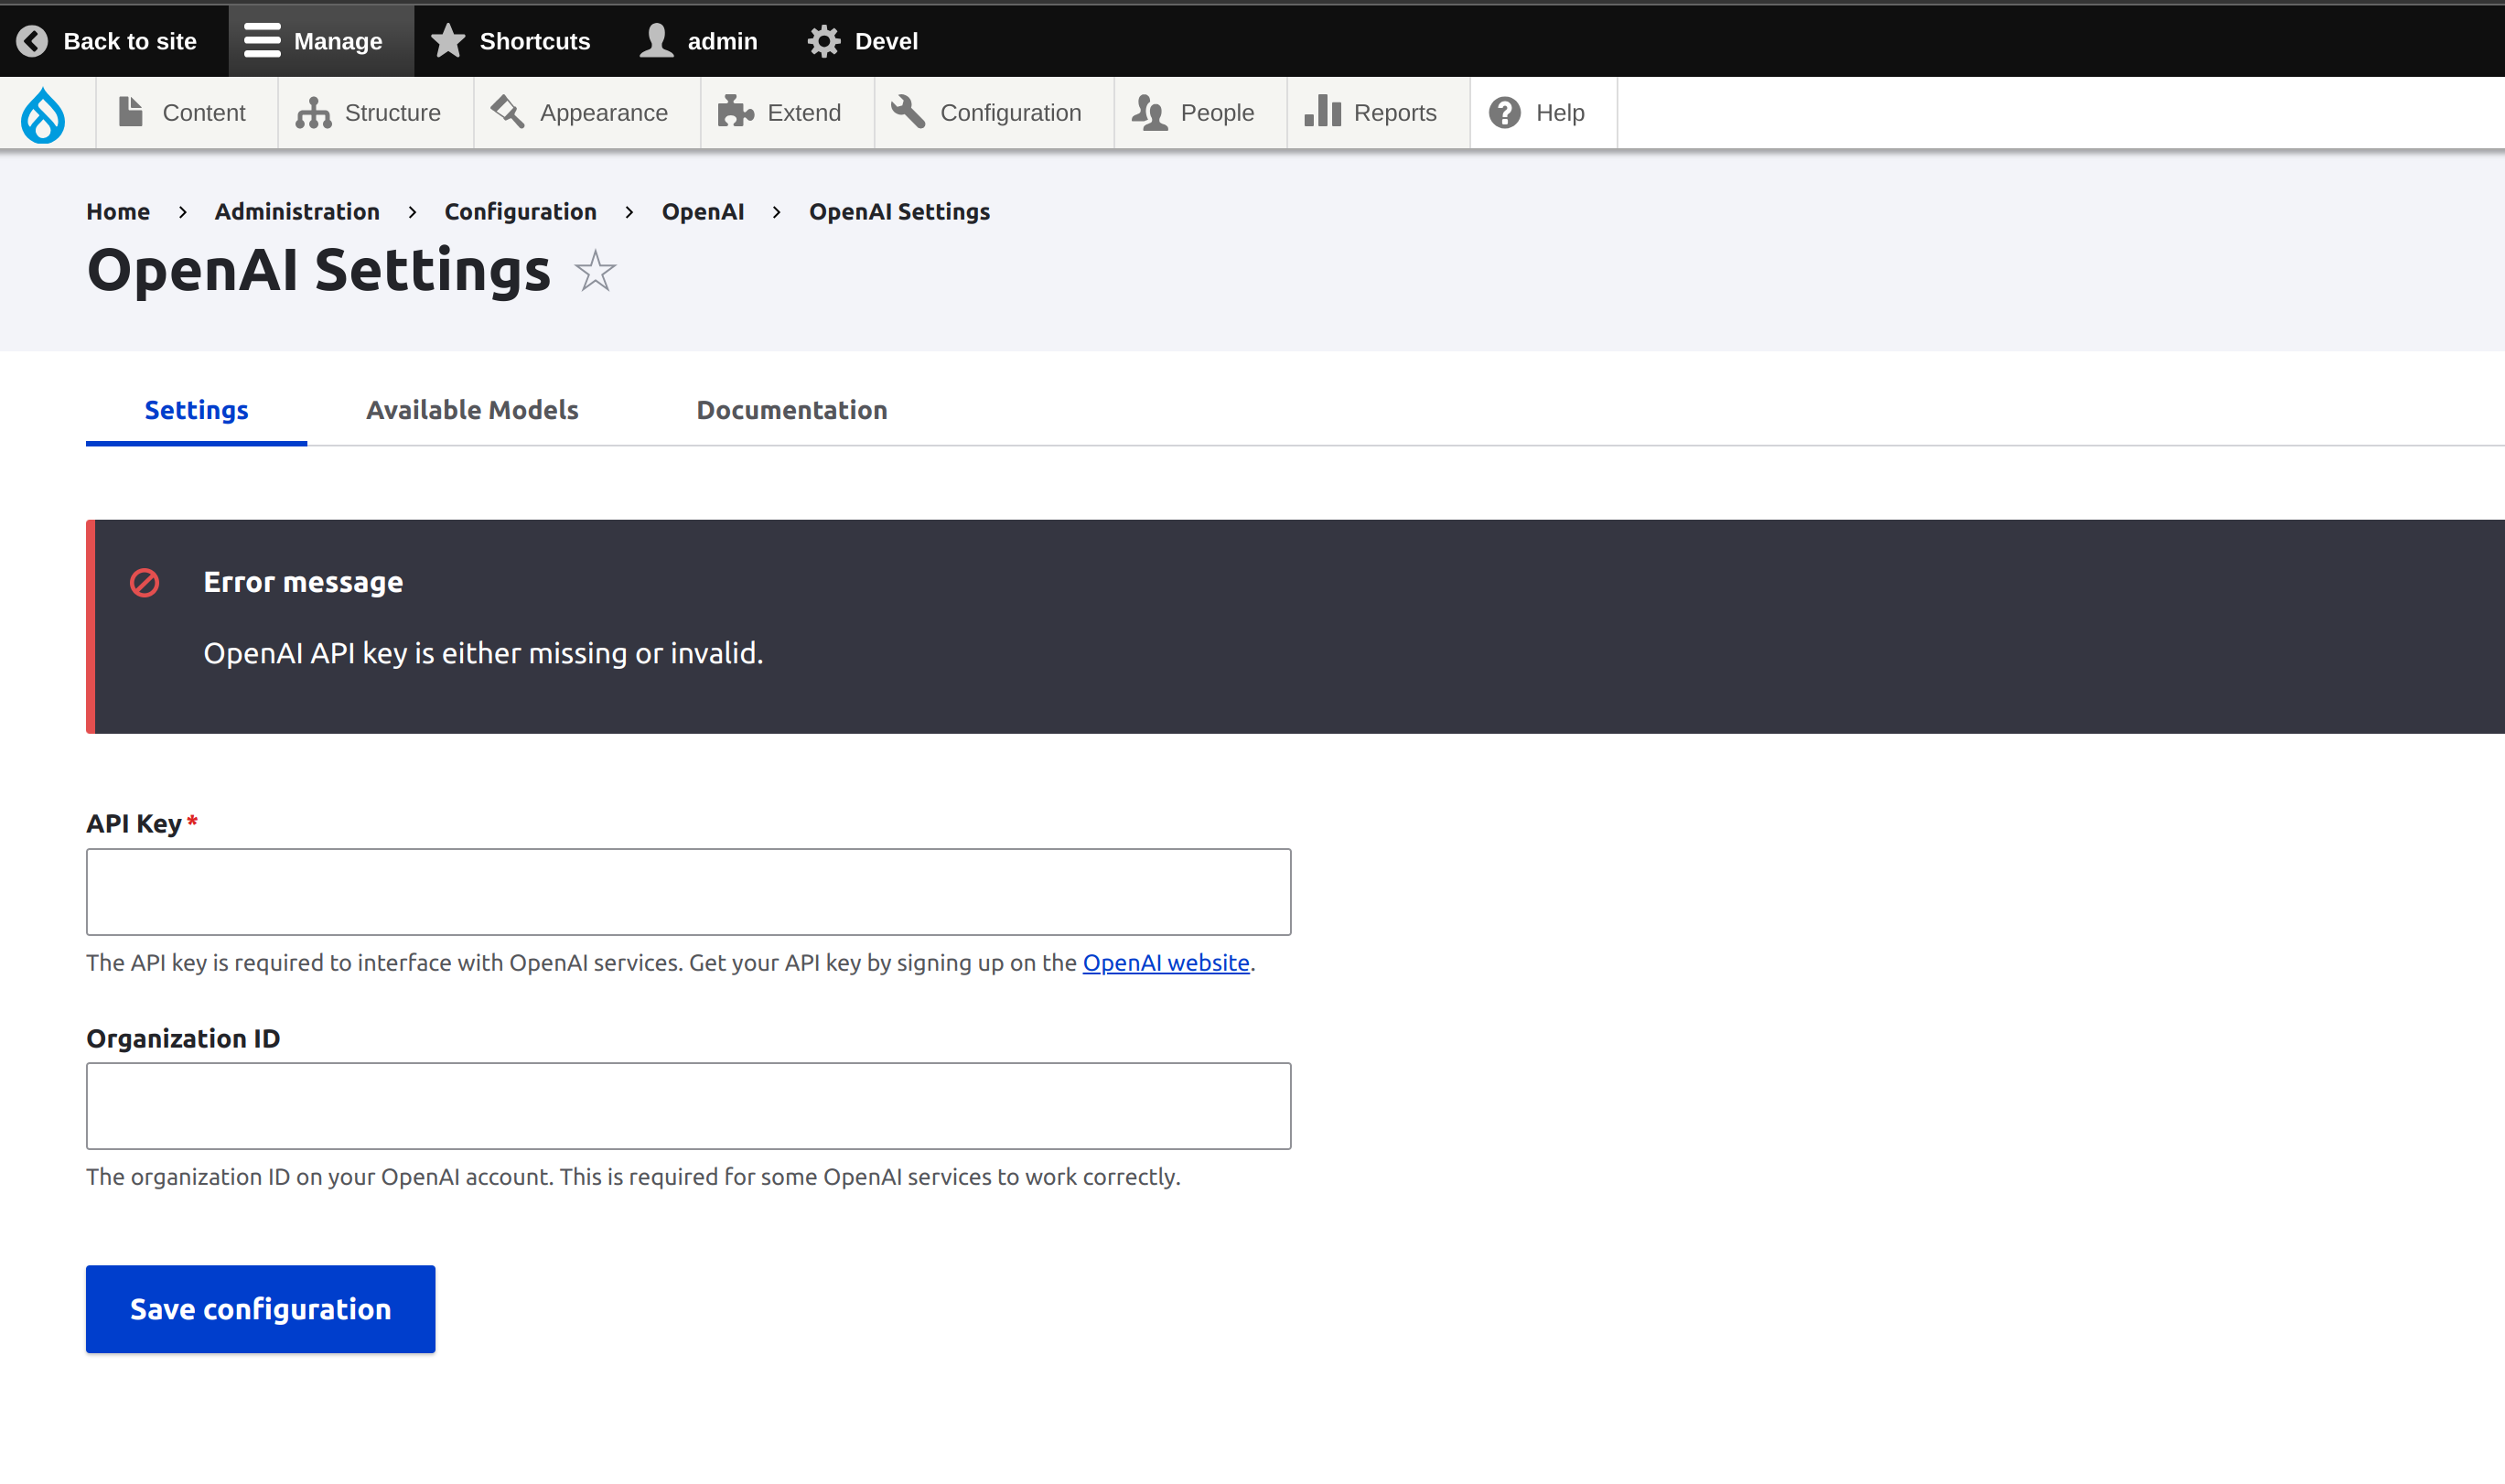Click the Reports bar-chart icon

coord(1323,112)
